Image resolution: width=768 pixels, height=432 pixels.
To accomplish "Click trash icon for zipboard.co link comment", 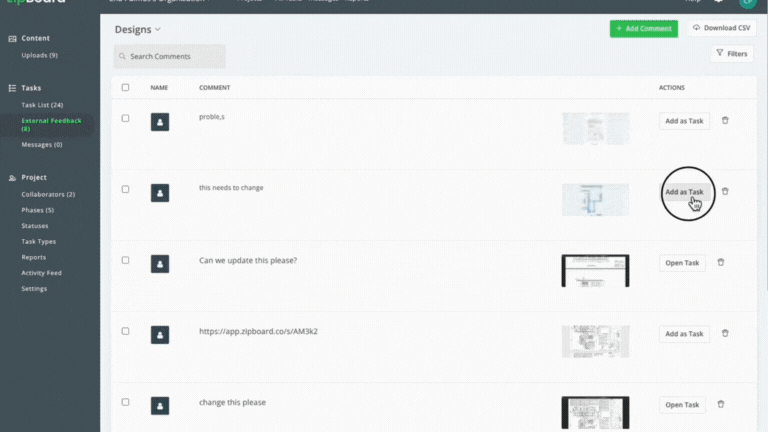I will [725, 334].
